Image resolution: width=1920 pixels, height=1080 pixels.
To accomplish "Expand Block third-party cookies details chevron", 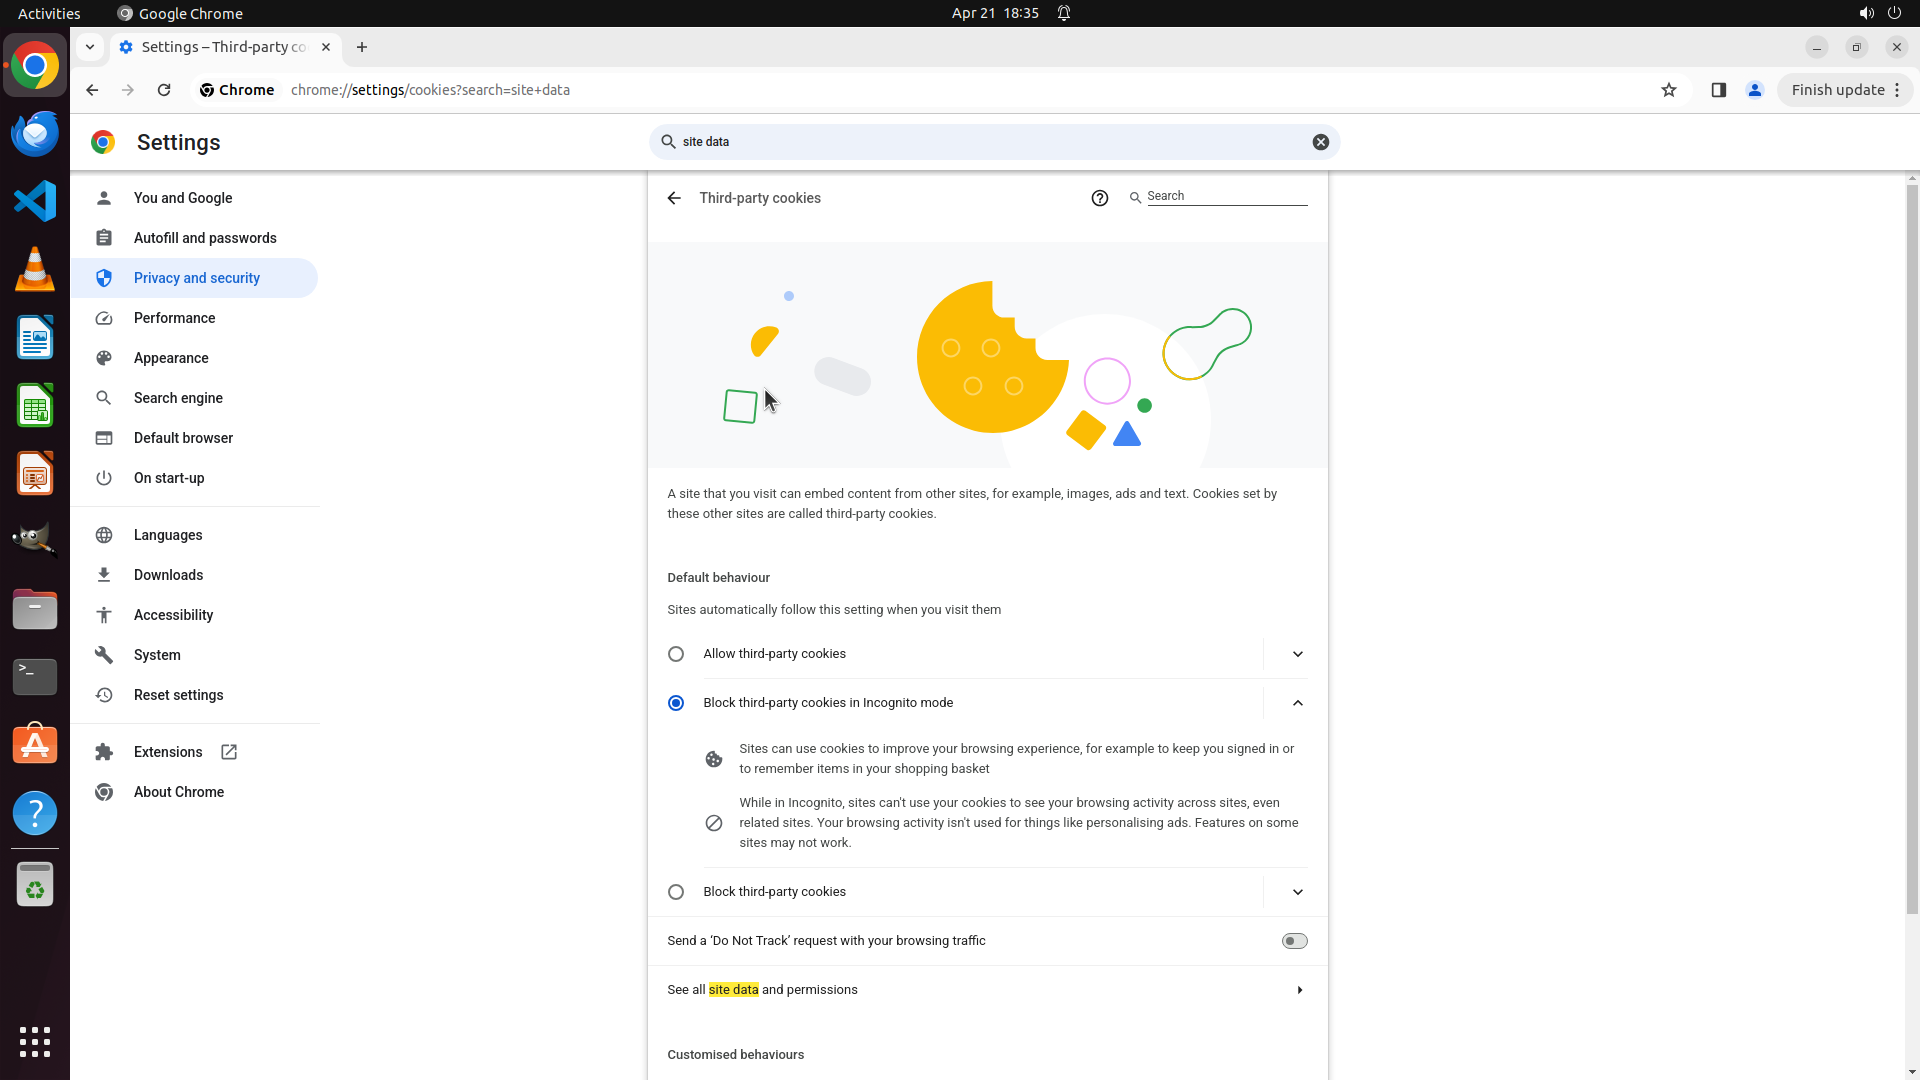I will (x=1297, y=892).
